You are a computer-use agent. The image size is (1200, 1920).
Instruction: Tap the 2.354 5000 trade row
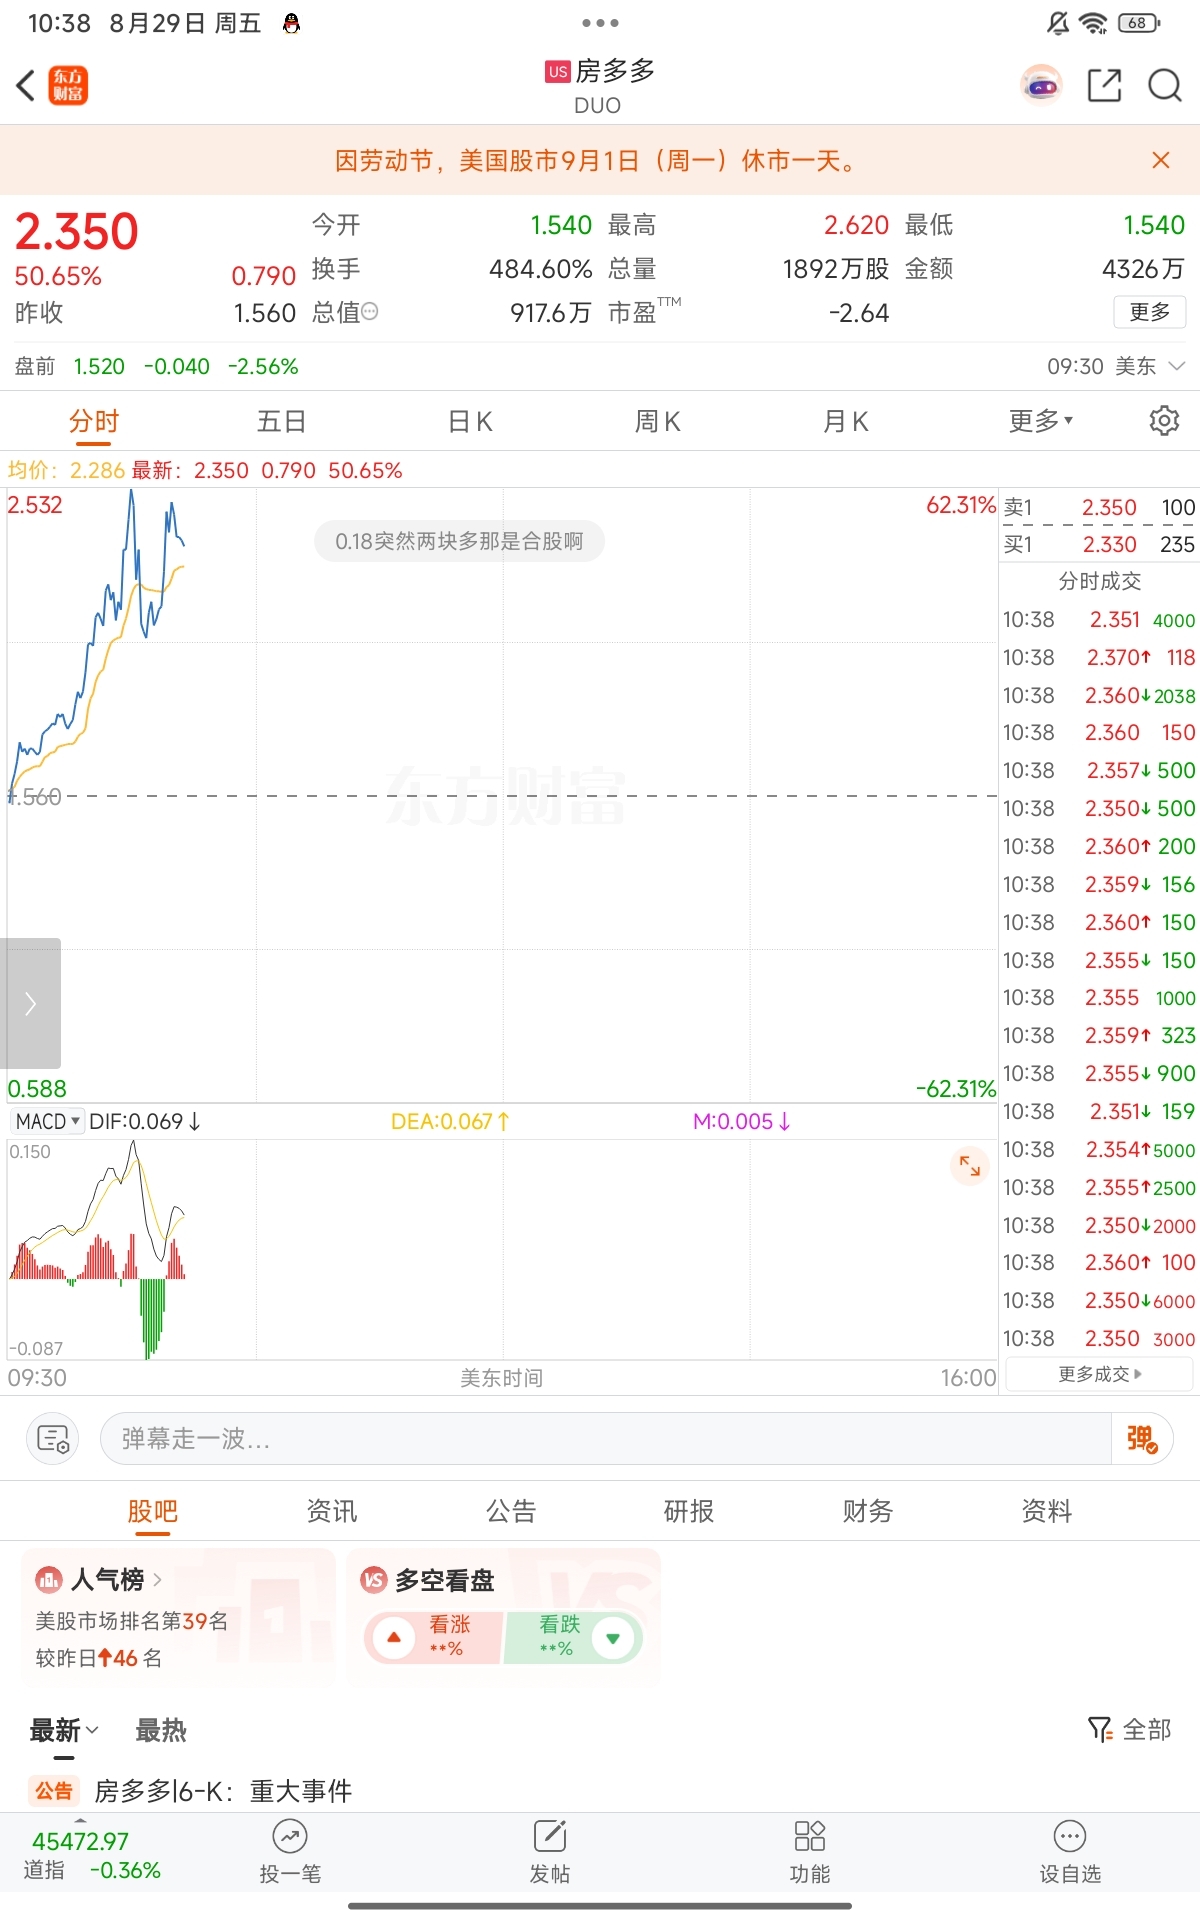tap(1099, 1149)
